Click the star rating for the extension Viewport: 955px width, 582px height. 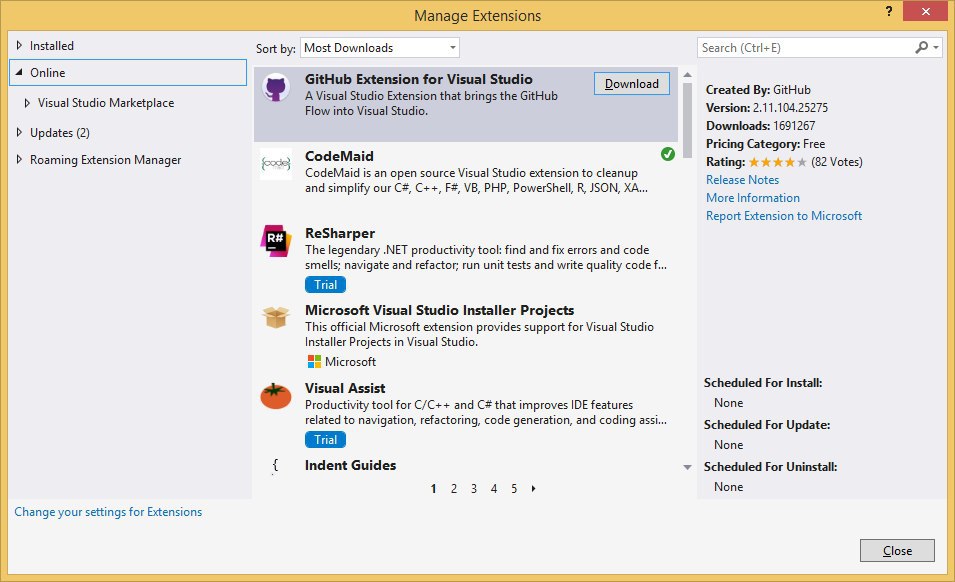click(778, 162)
